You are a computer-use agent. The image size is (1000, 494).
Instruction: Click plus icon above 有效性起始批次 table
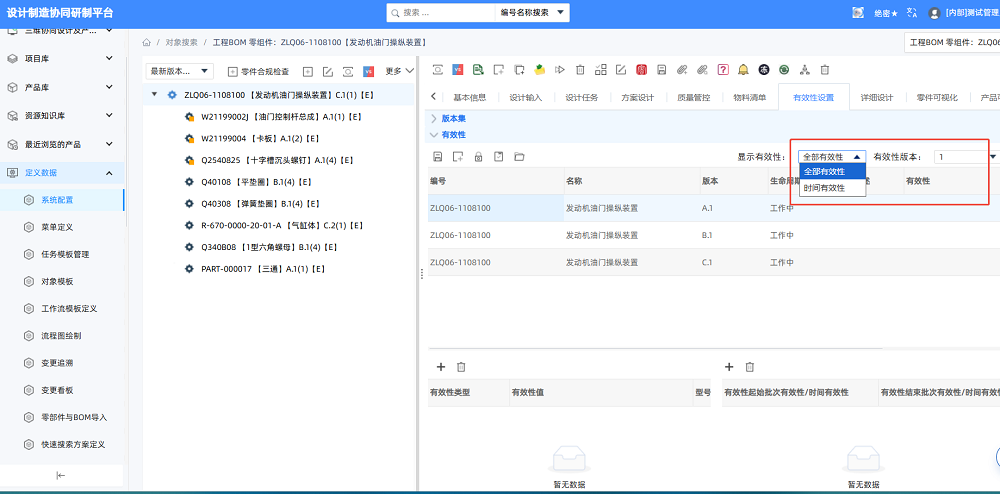(x=730, y=367)
